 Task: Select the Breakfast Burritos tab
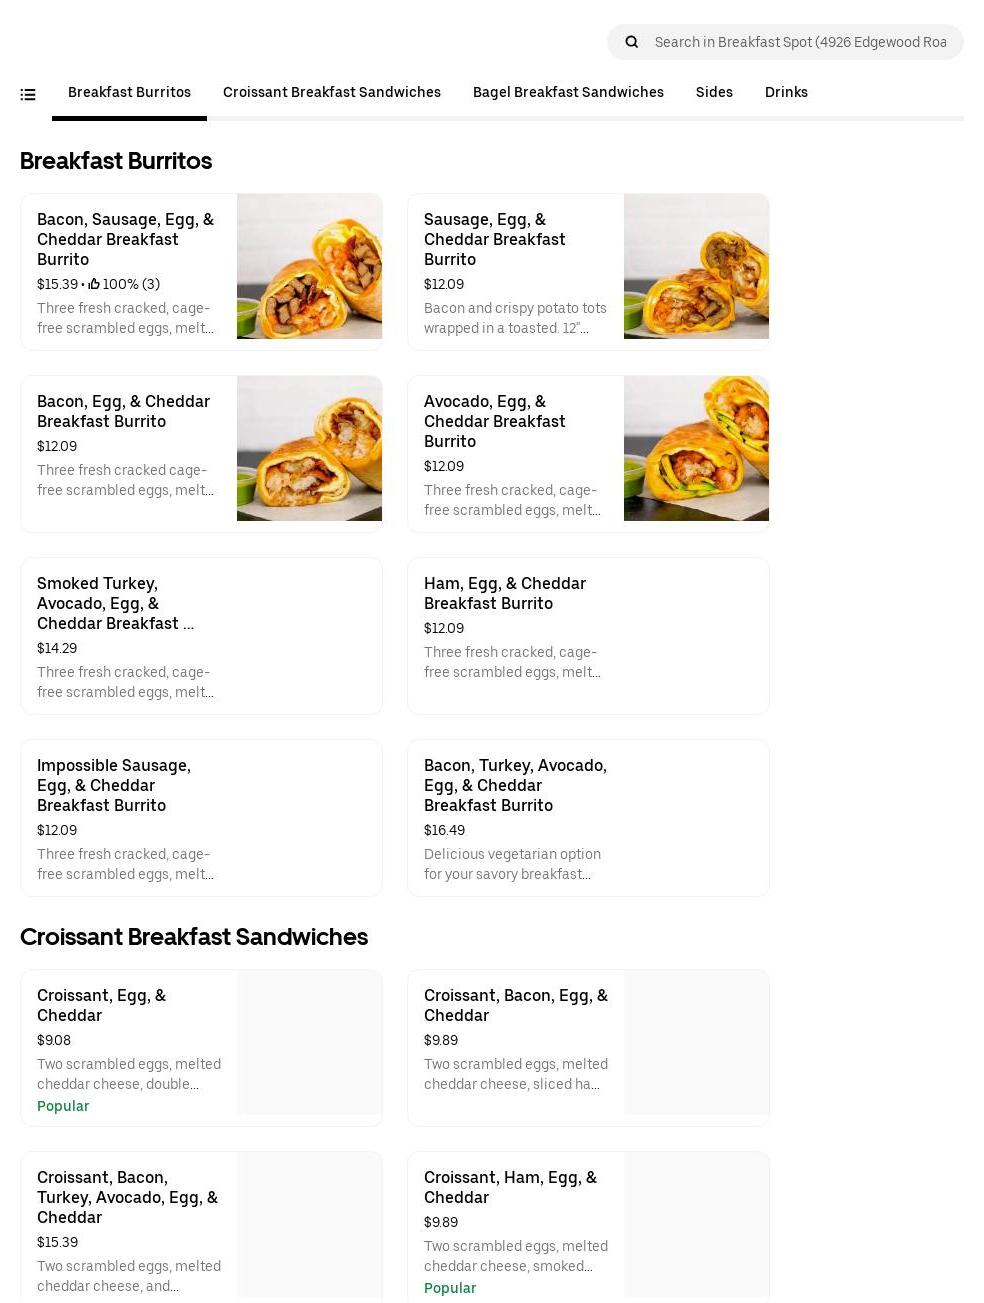(129, 92)
